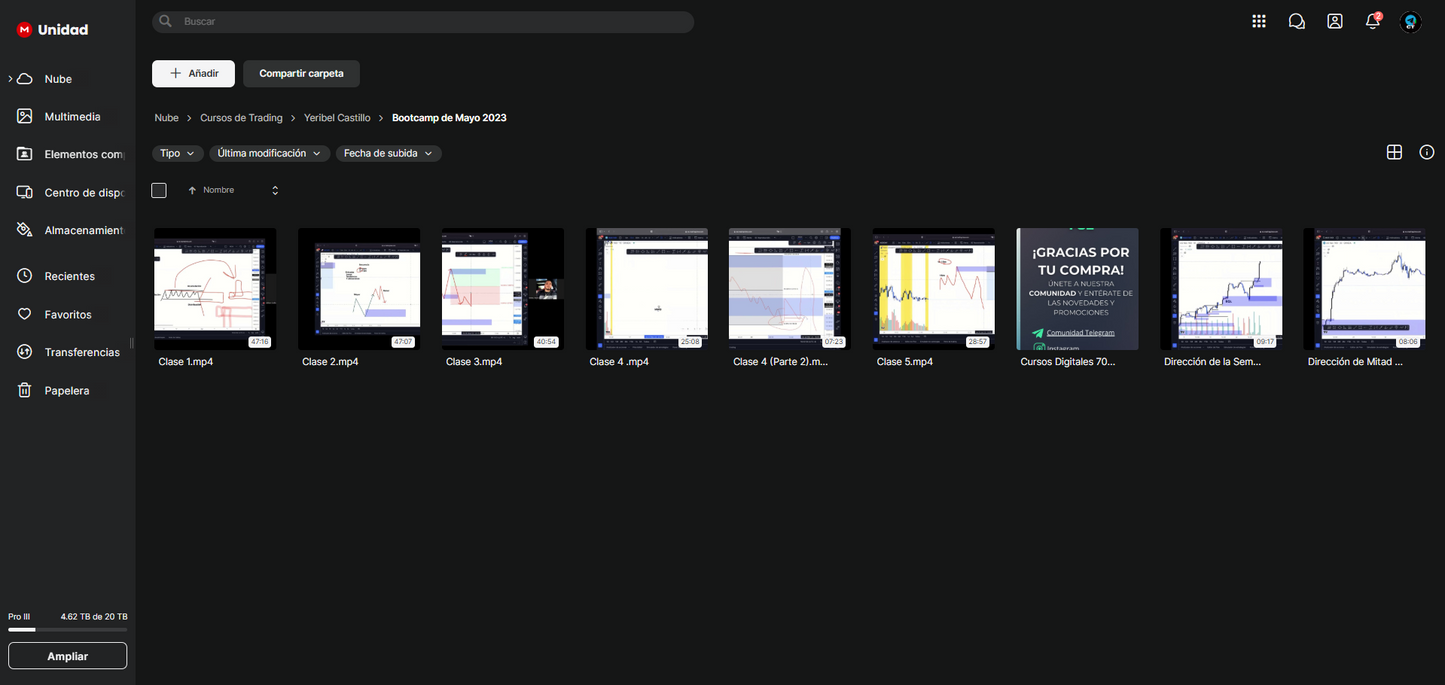Screen dimensions: 1445x685
Task: Expand the Tipo filter dropdown
Action: click(177, 153)
